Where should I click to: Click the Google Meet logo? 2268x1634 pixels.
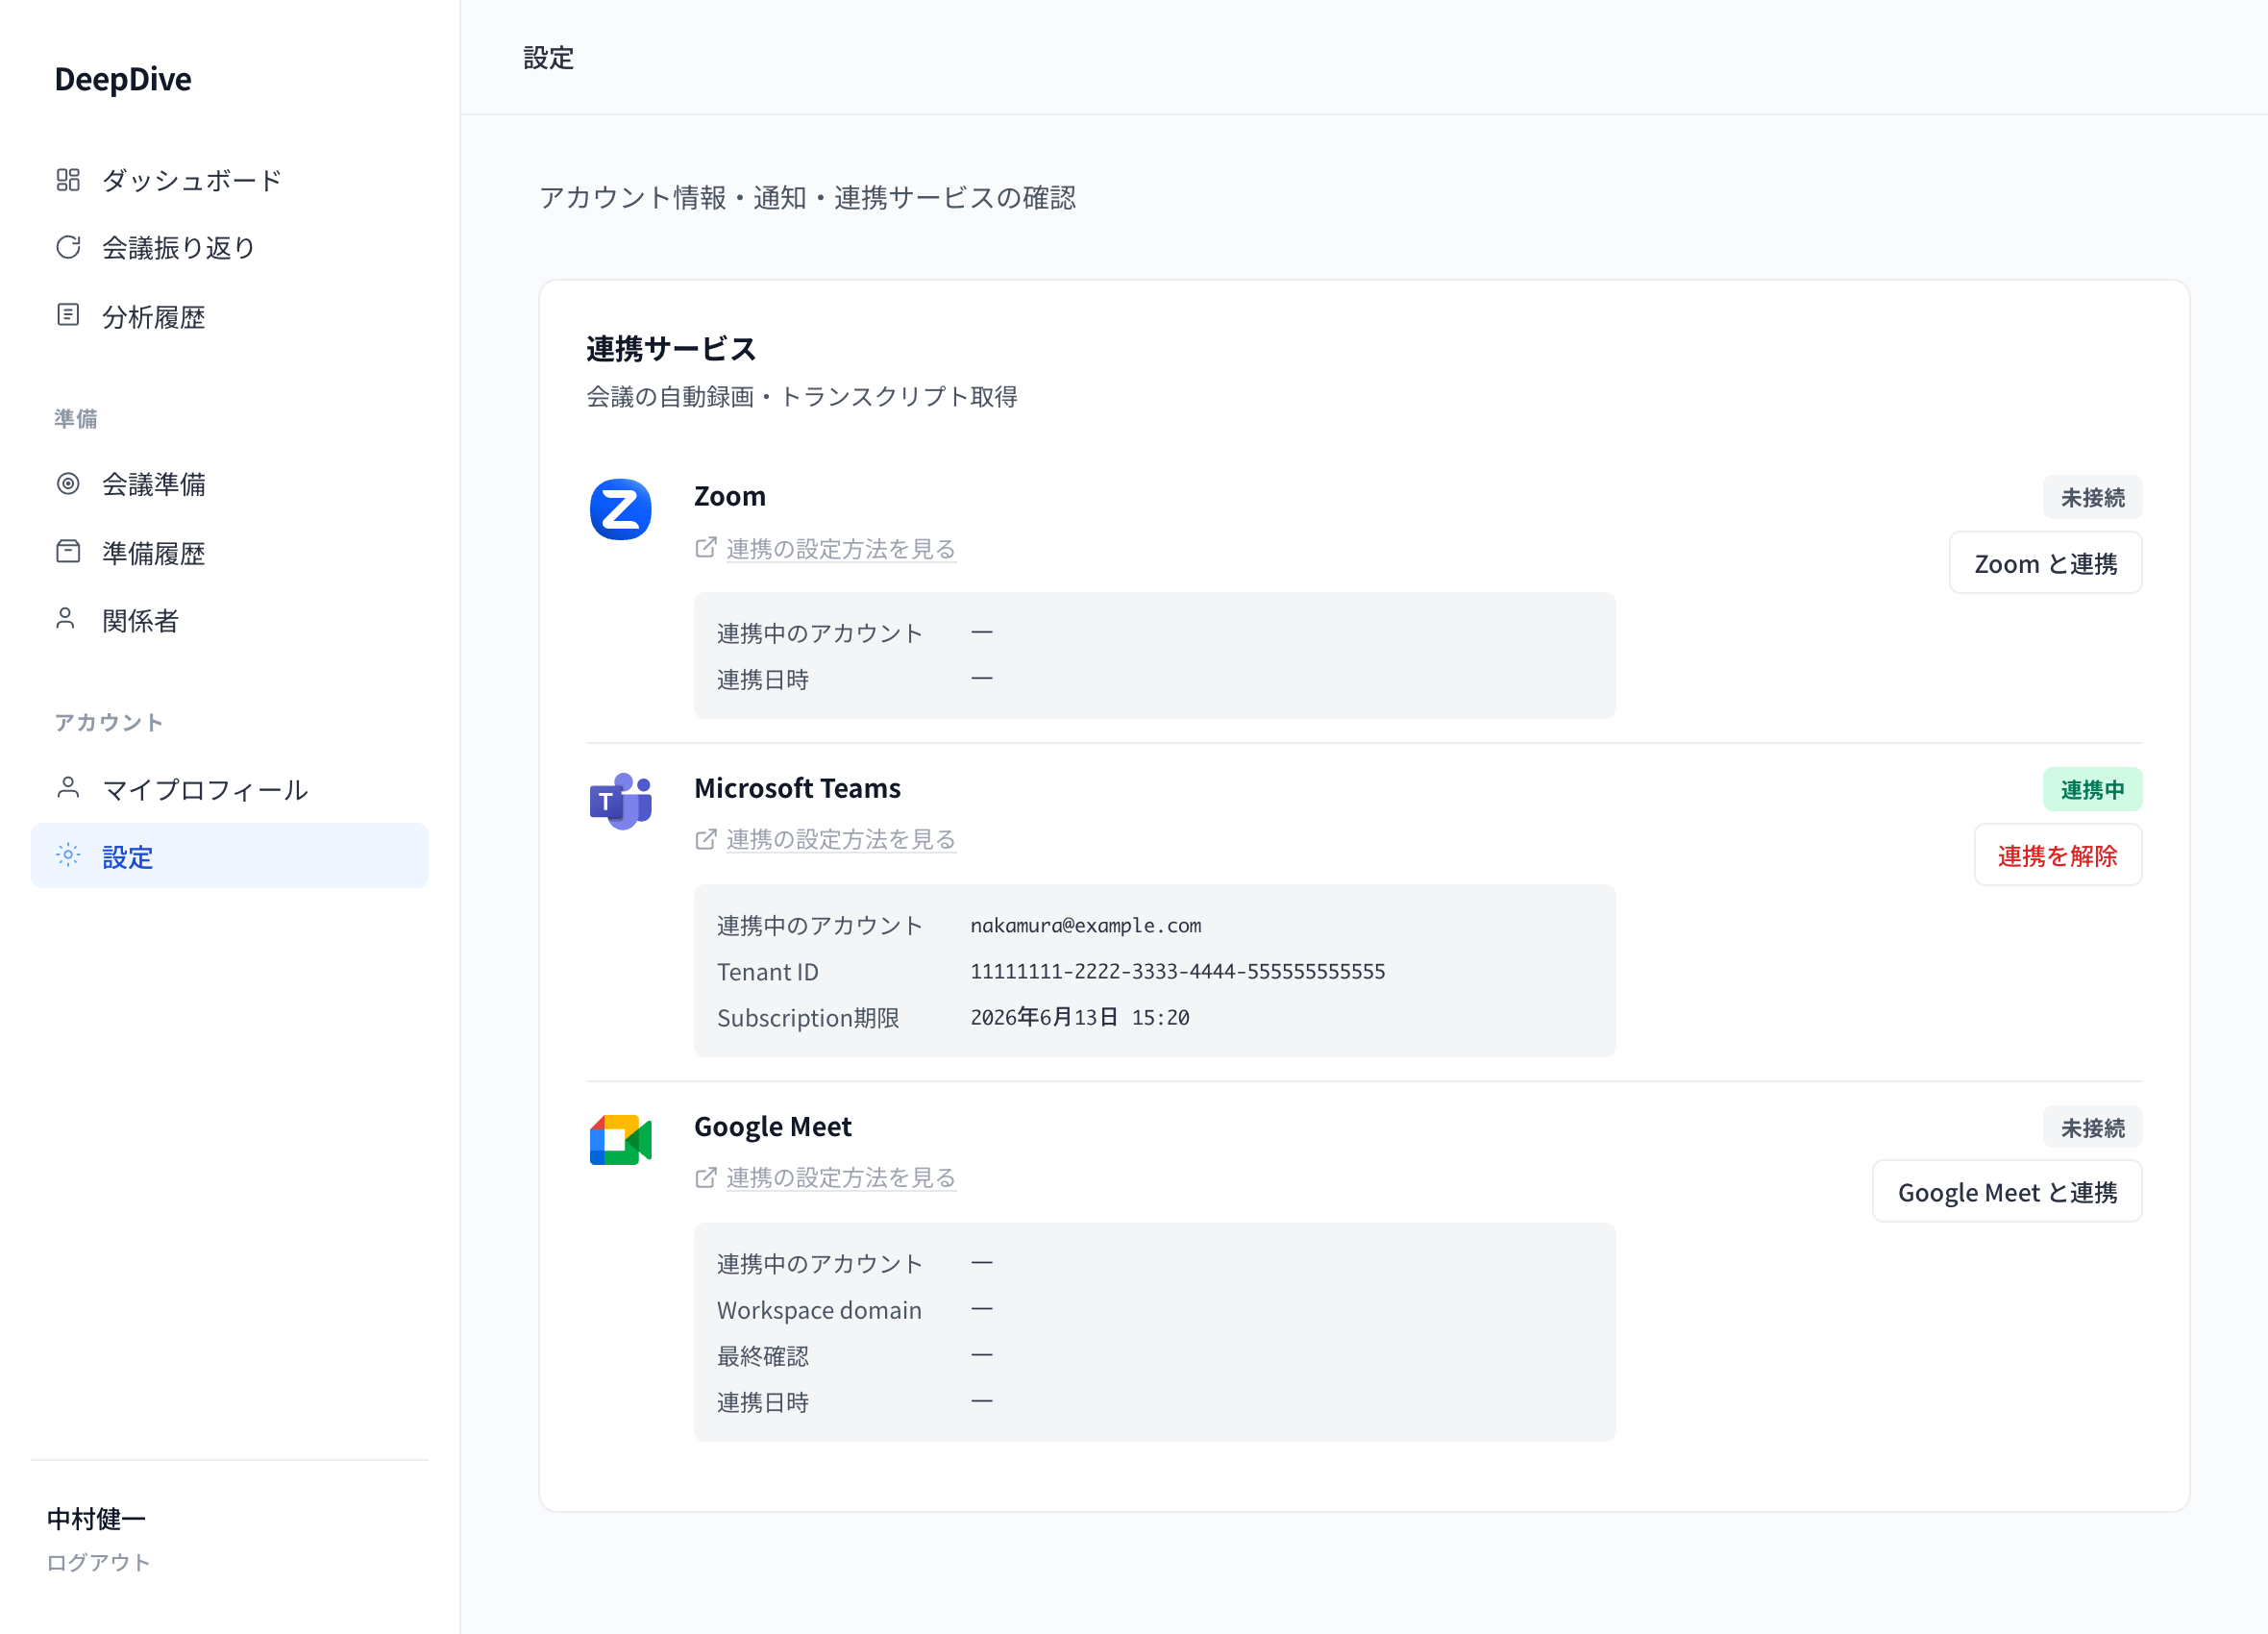(620, 1140)
